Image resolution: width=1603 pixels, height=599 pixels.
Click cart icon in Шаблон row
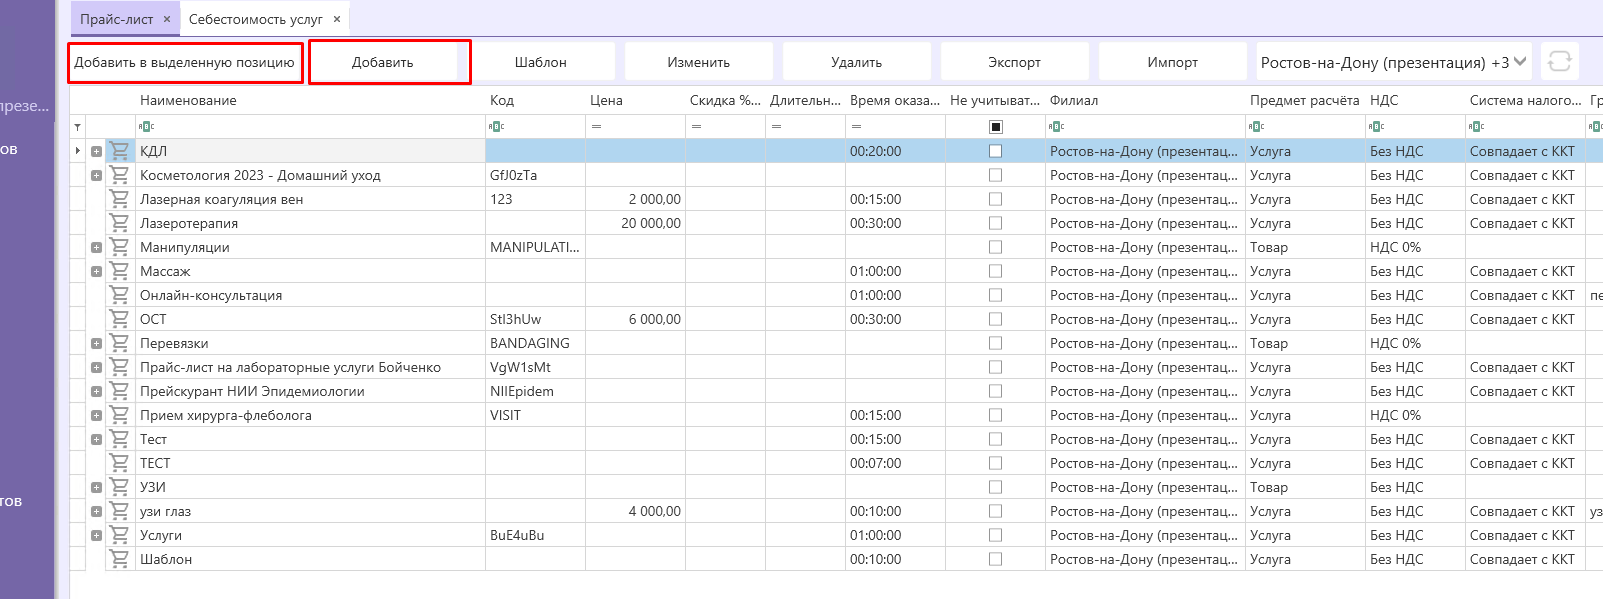[x=120, y=559]
